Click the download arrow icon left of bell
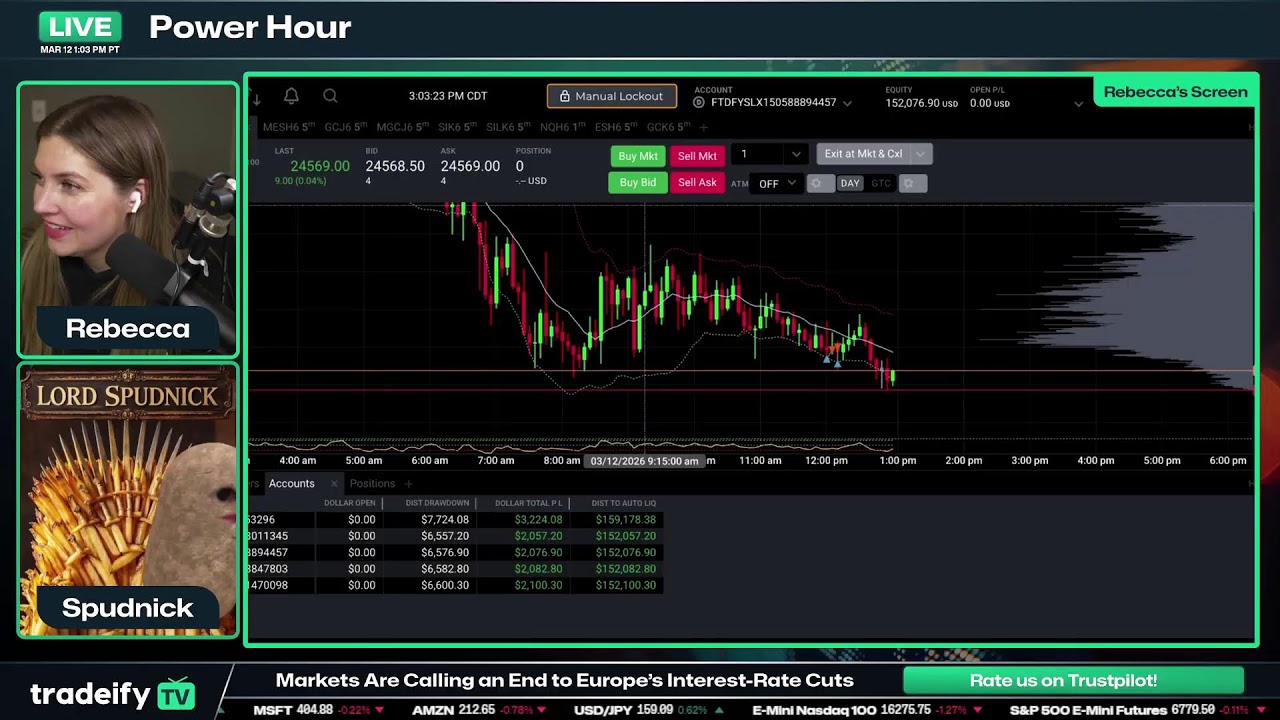 256,97
